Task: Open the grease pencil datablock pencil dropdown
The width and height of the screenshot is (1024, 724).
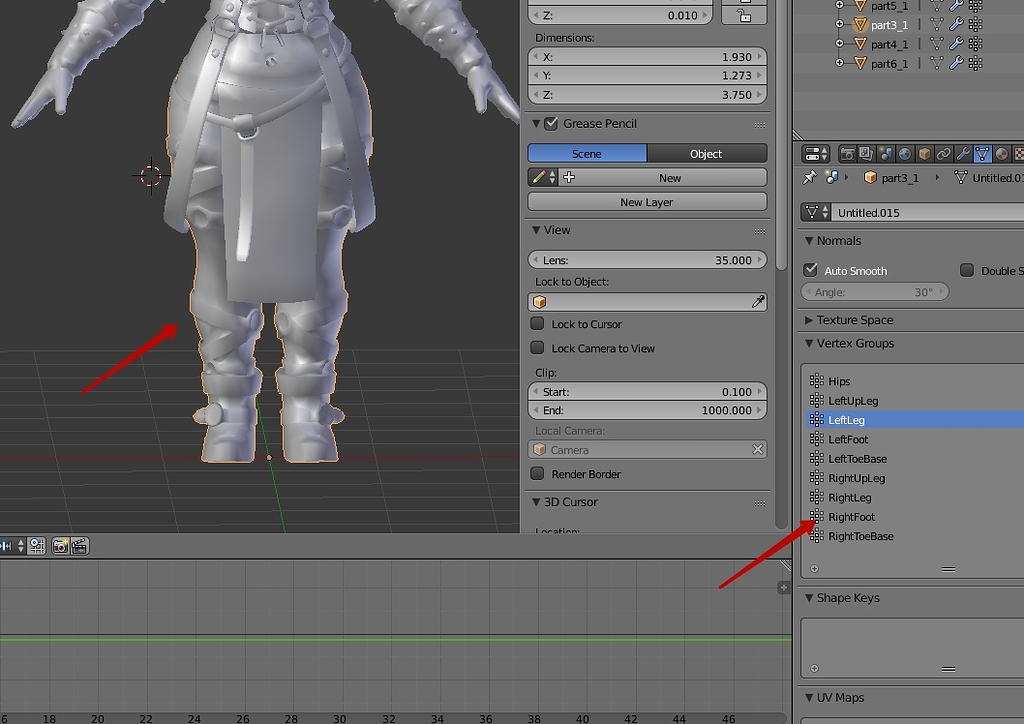Action: tap(543, 178)
